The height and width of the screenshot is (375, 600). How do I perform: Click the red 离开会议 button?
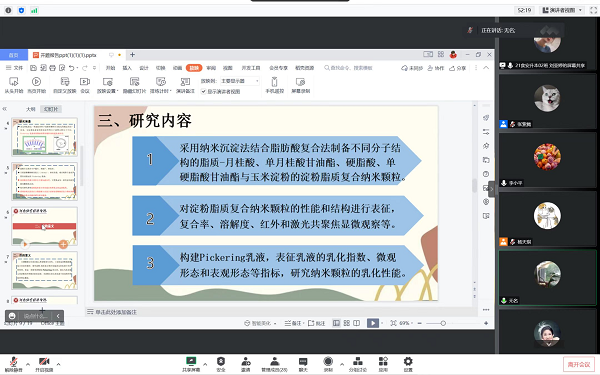579,364
